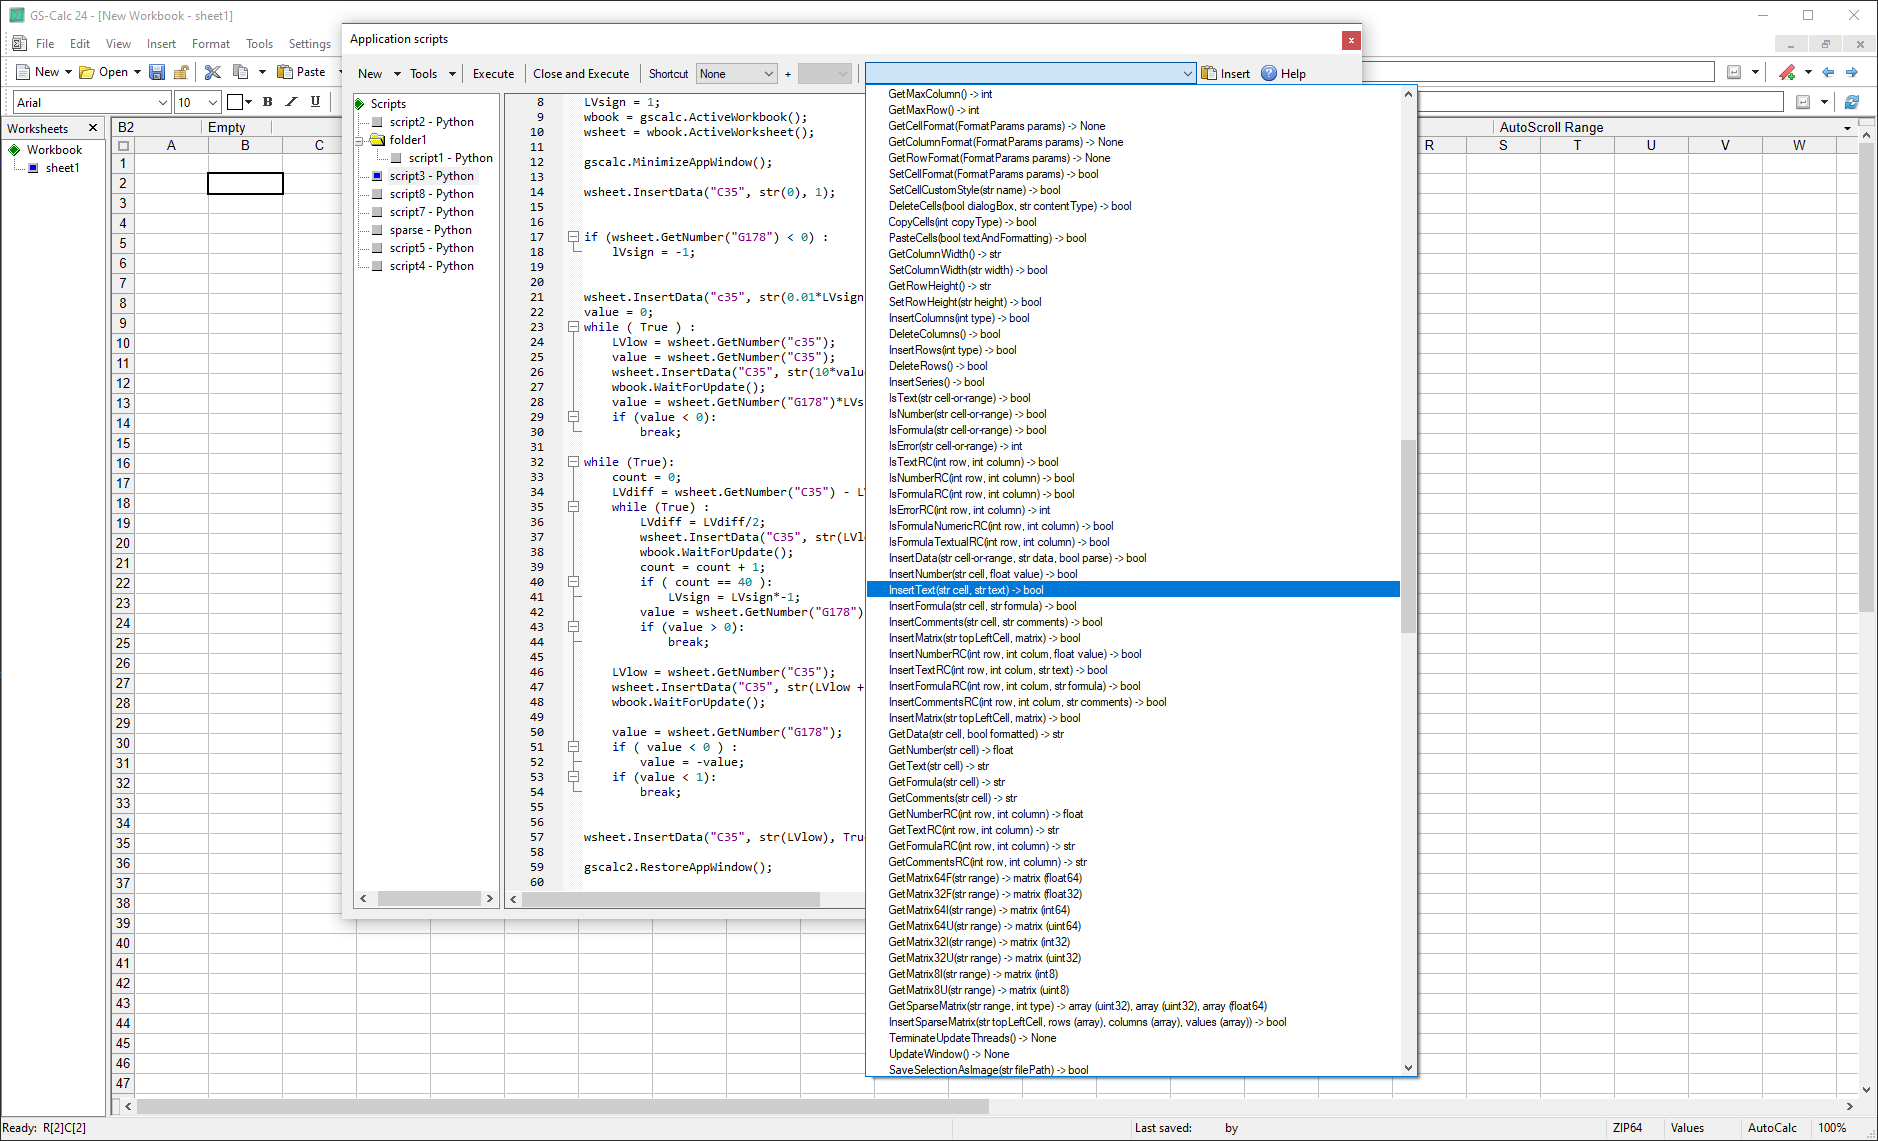The image size is (1878, 1141).
Task: Select the Cut (scissors) tool
Action: pos(212,71)
